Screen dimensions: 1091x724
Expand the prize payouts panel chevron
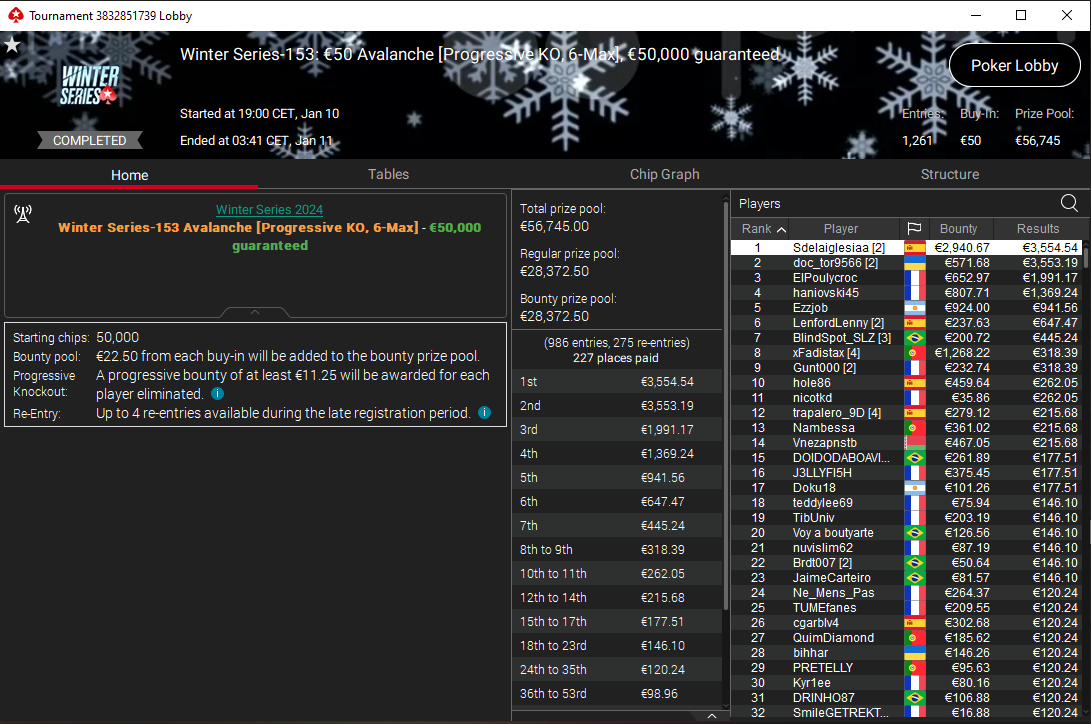712,716
